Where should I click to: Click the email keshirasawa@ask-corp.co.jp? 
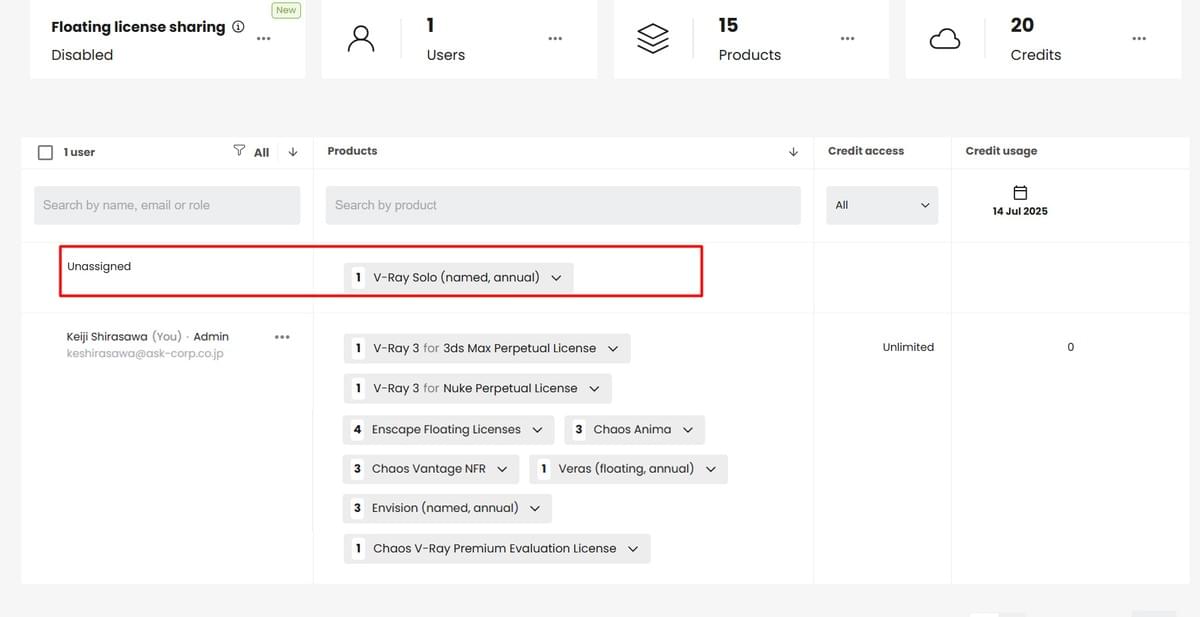tap(145, 354)
